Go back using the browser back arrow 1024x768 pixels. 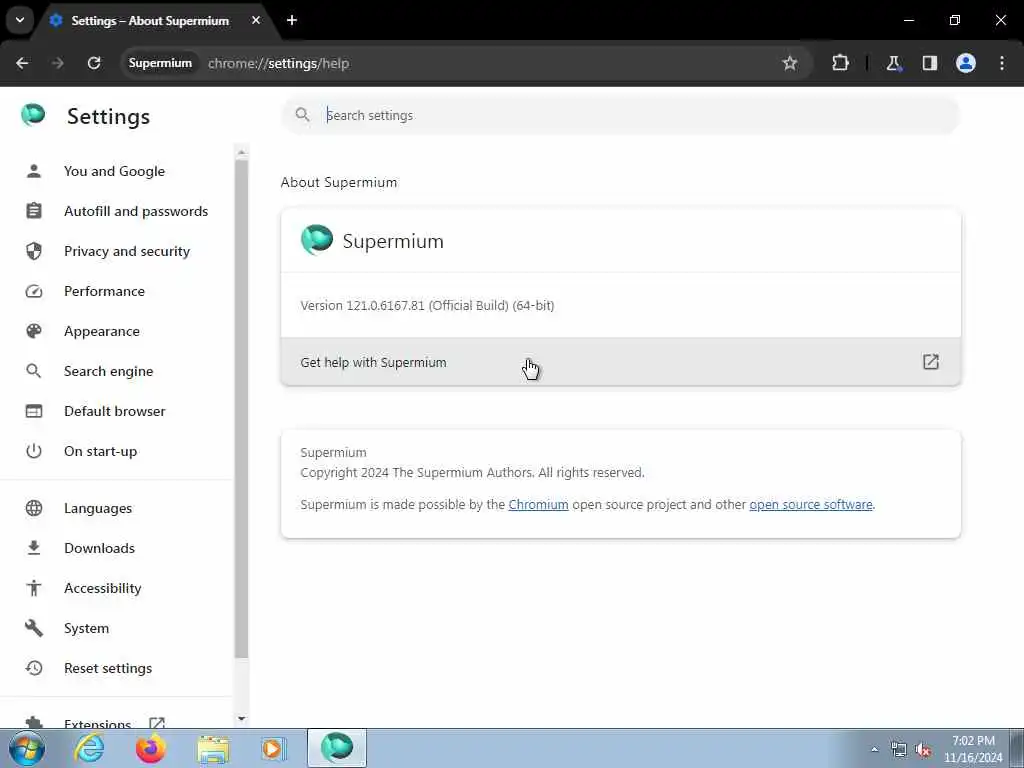click(22, 63)
